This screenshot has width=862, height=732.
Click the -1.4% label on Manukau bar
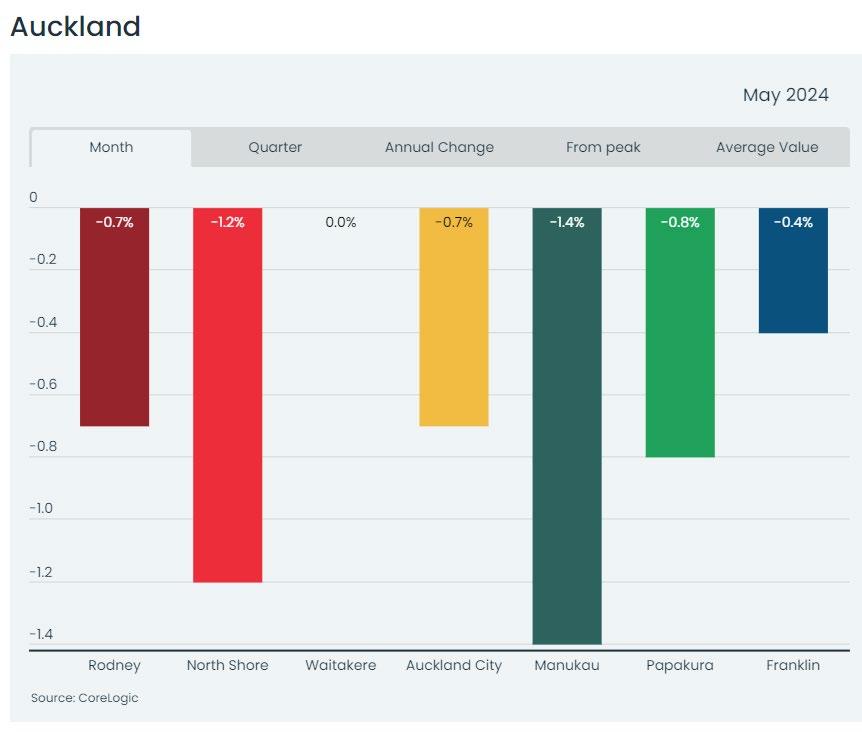click(567, 222)
